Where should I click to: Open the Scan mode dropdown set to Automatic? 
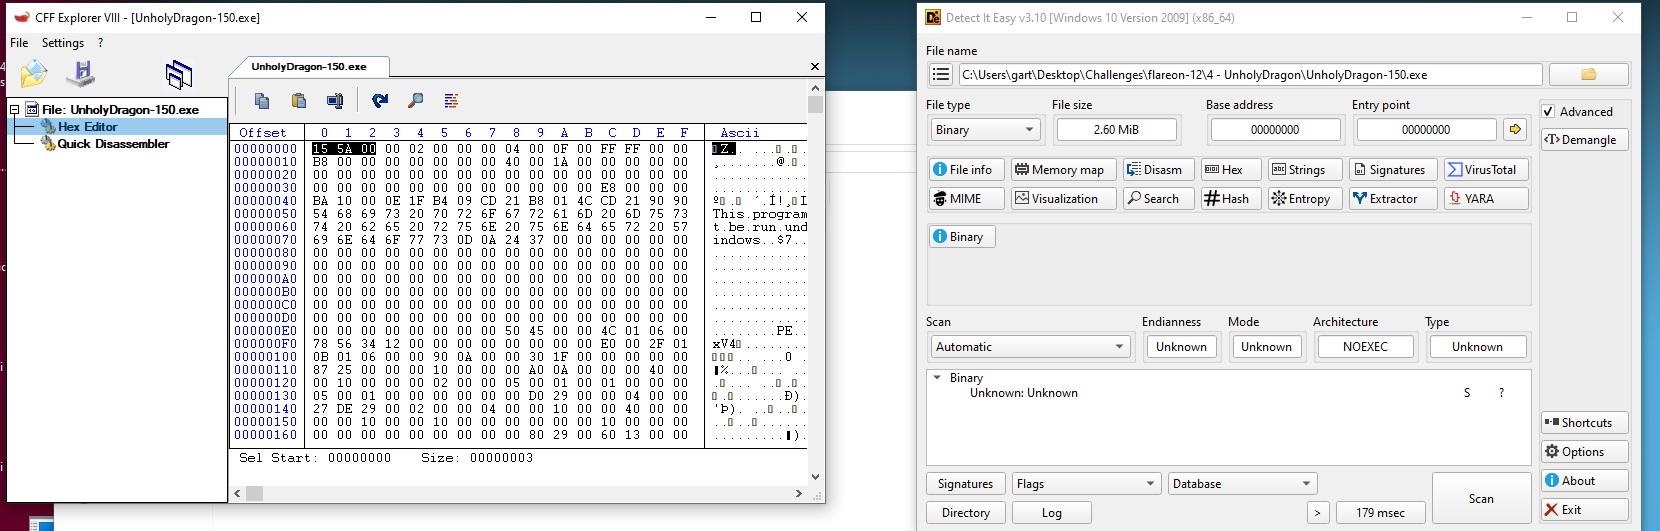pos(1030,346)
